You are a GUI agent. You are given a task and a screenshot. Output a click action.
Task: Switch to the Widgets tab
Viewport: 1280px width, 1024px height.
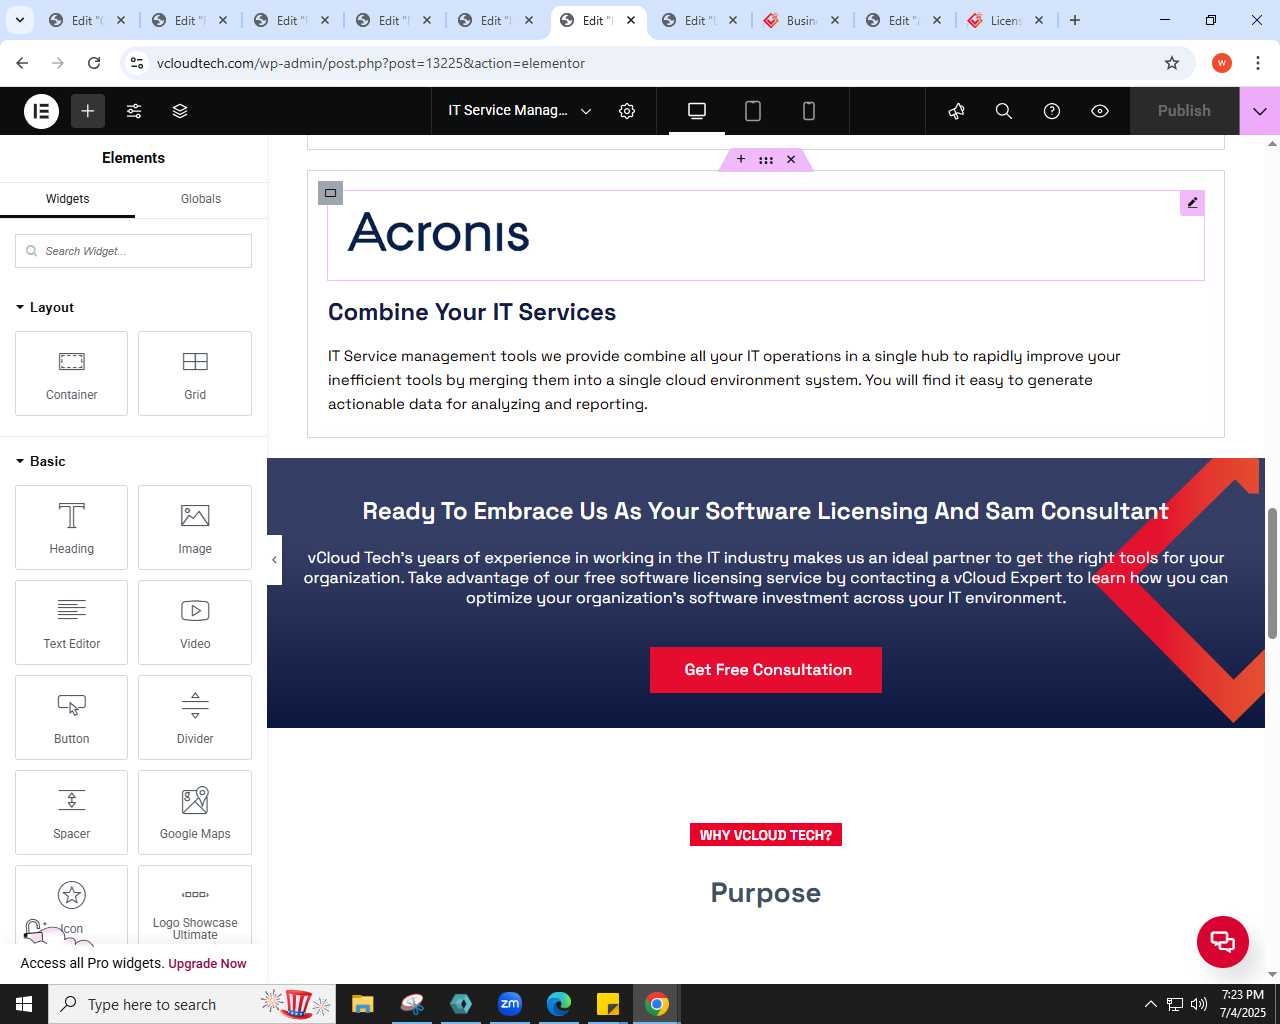point(67,199)
